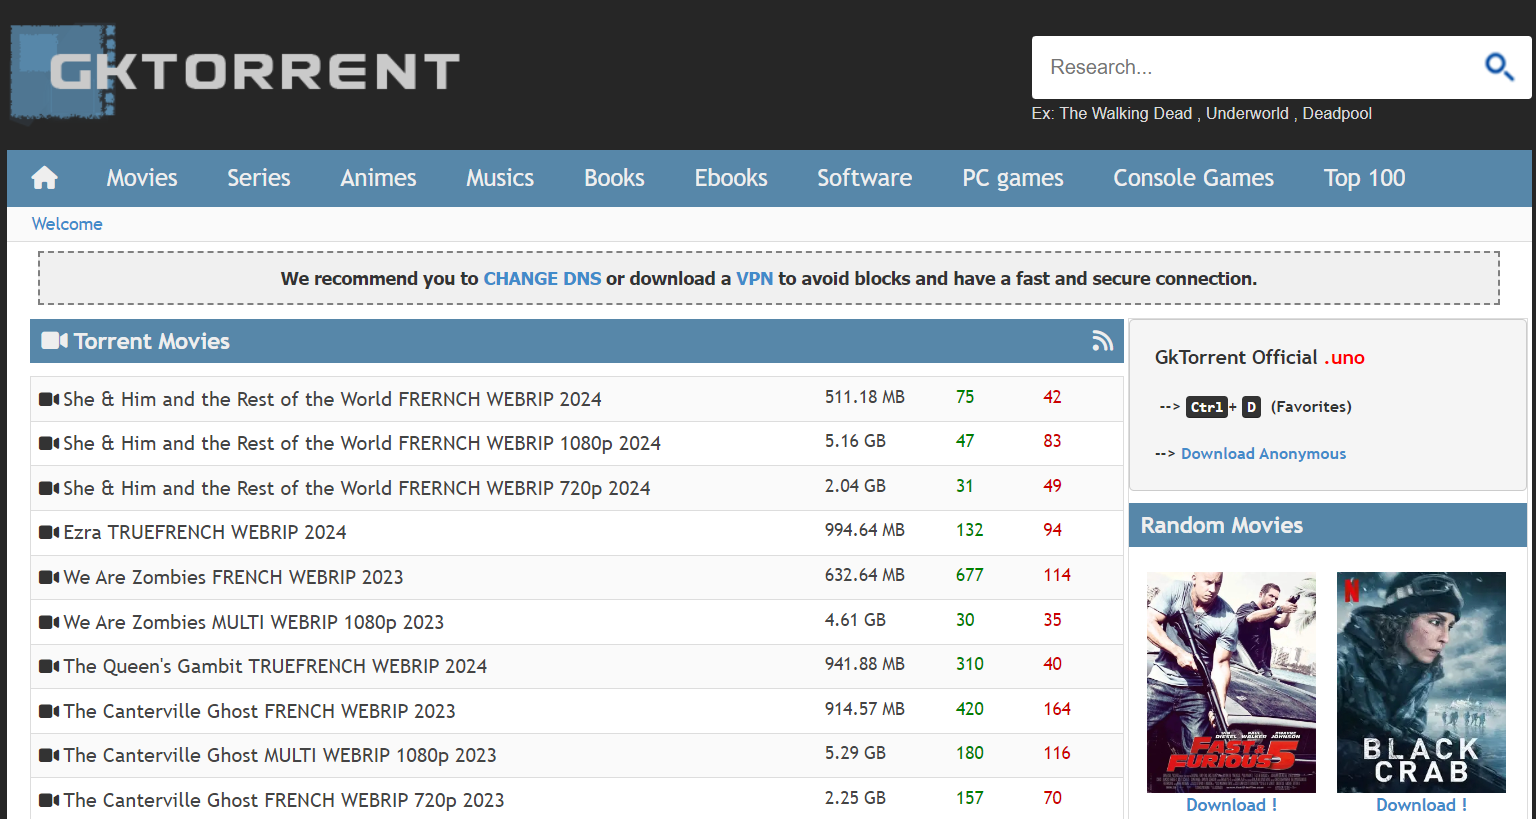Open the Console Games menu
Image resolution: width=1536 pixels, height=819 pixels.
pyautogui.click(x=1193, y=178)
